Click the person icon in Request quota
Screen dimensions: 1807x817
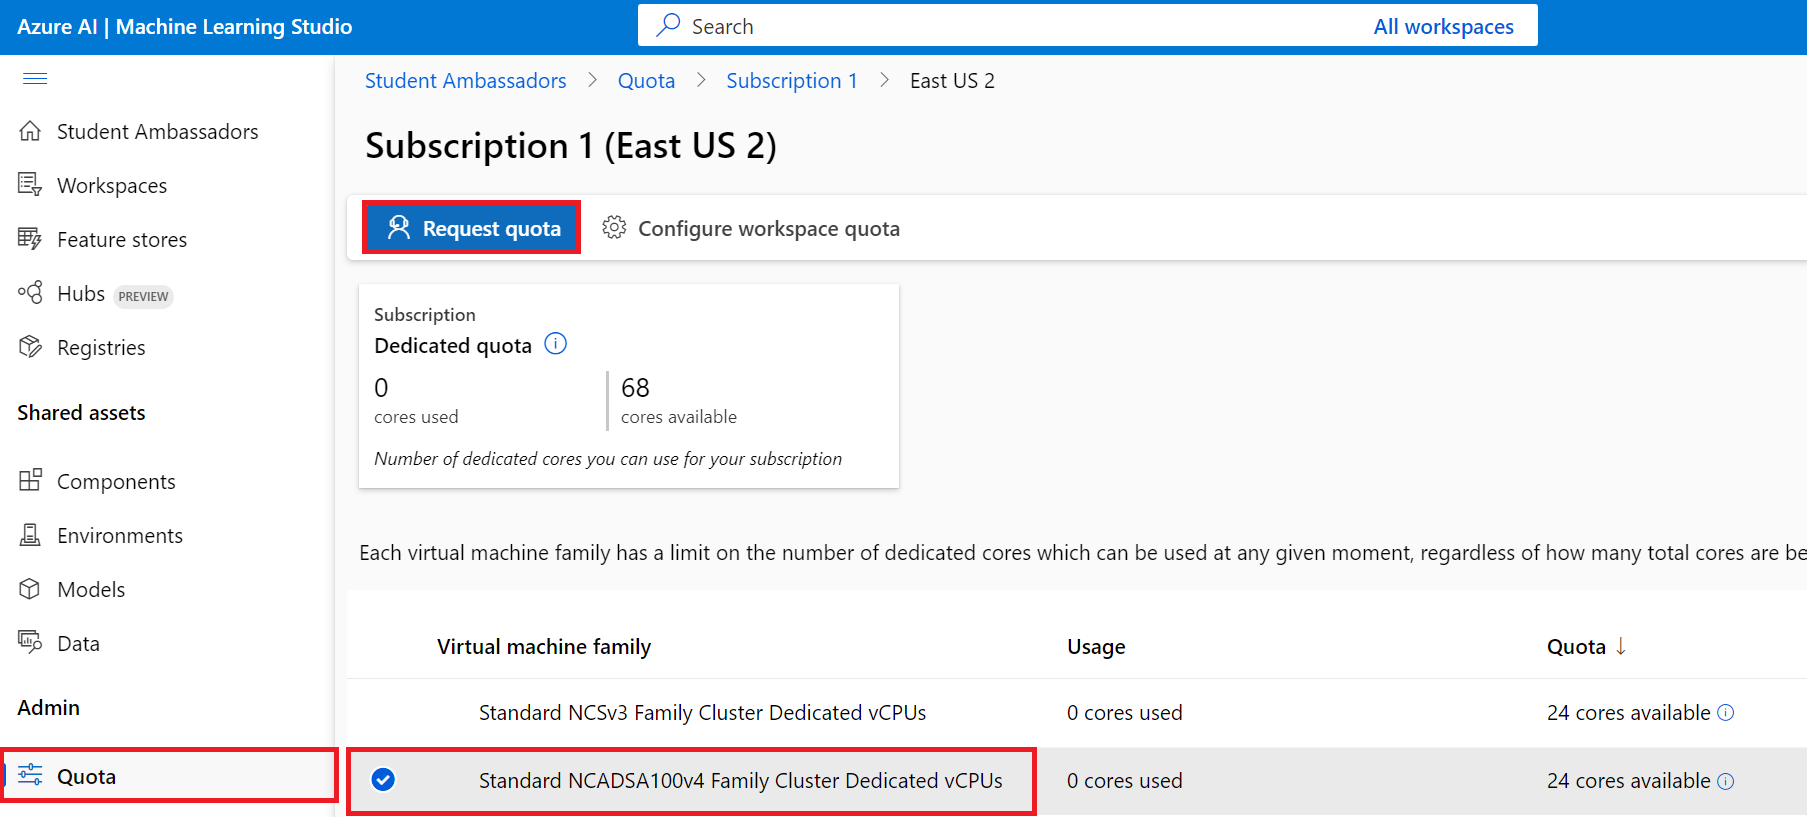(398, 228)
